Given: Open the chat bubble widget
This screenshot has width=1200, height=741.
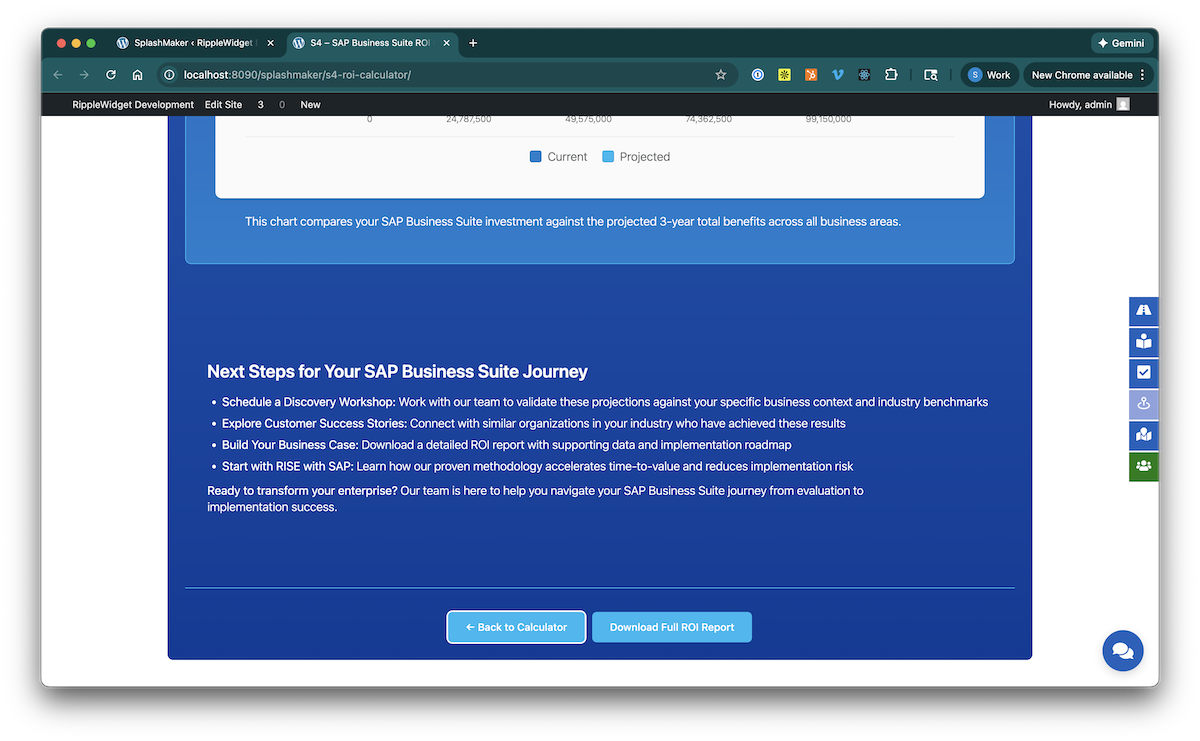Looking at the screenshot, I should coord(1122,651).
